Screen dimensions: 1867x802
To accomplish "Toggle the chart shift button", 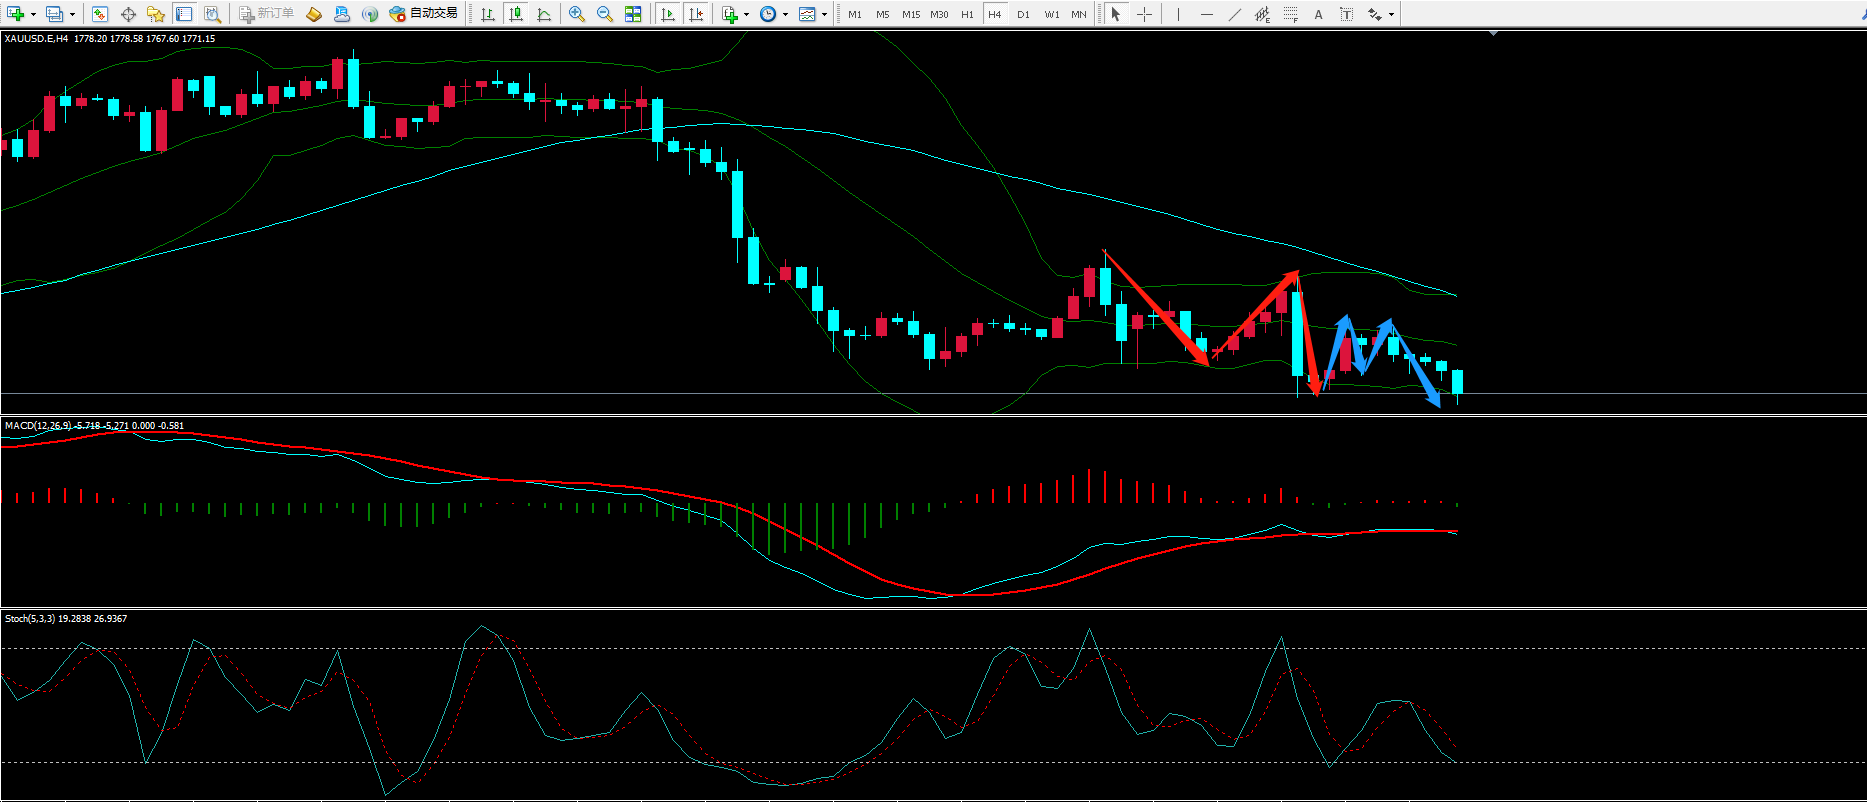I will 697,14.
